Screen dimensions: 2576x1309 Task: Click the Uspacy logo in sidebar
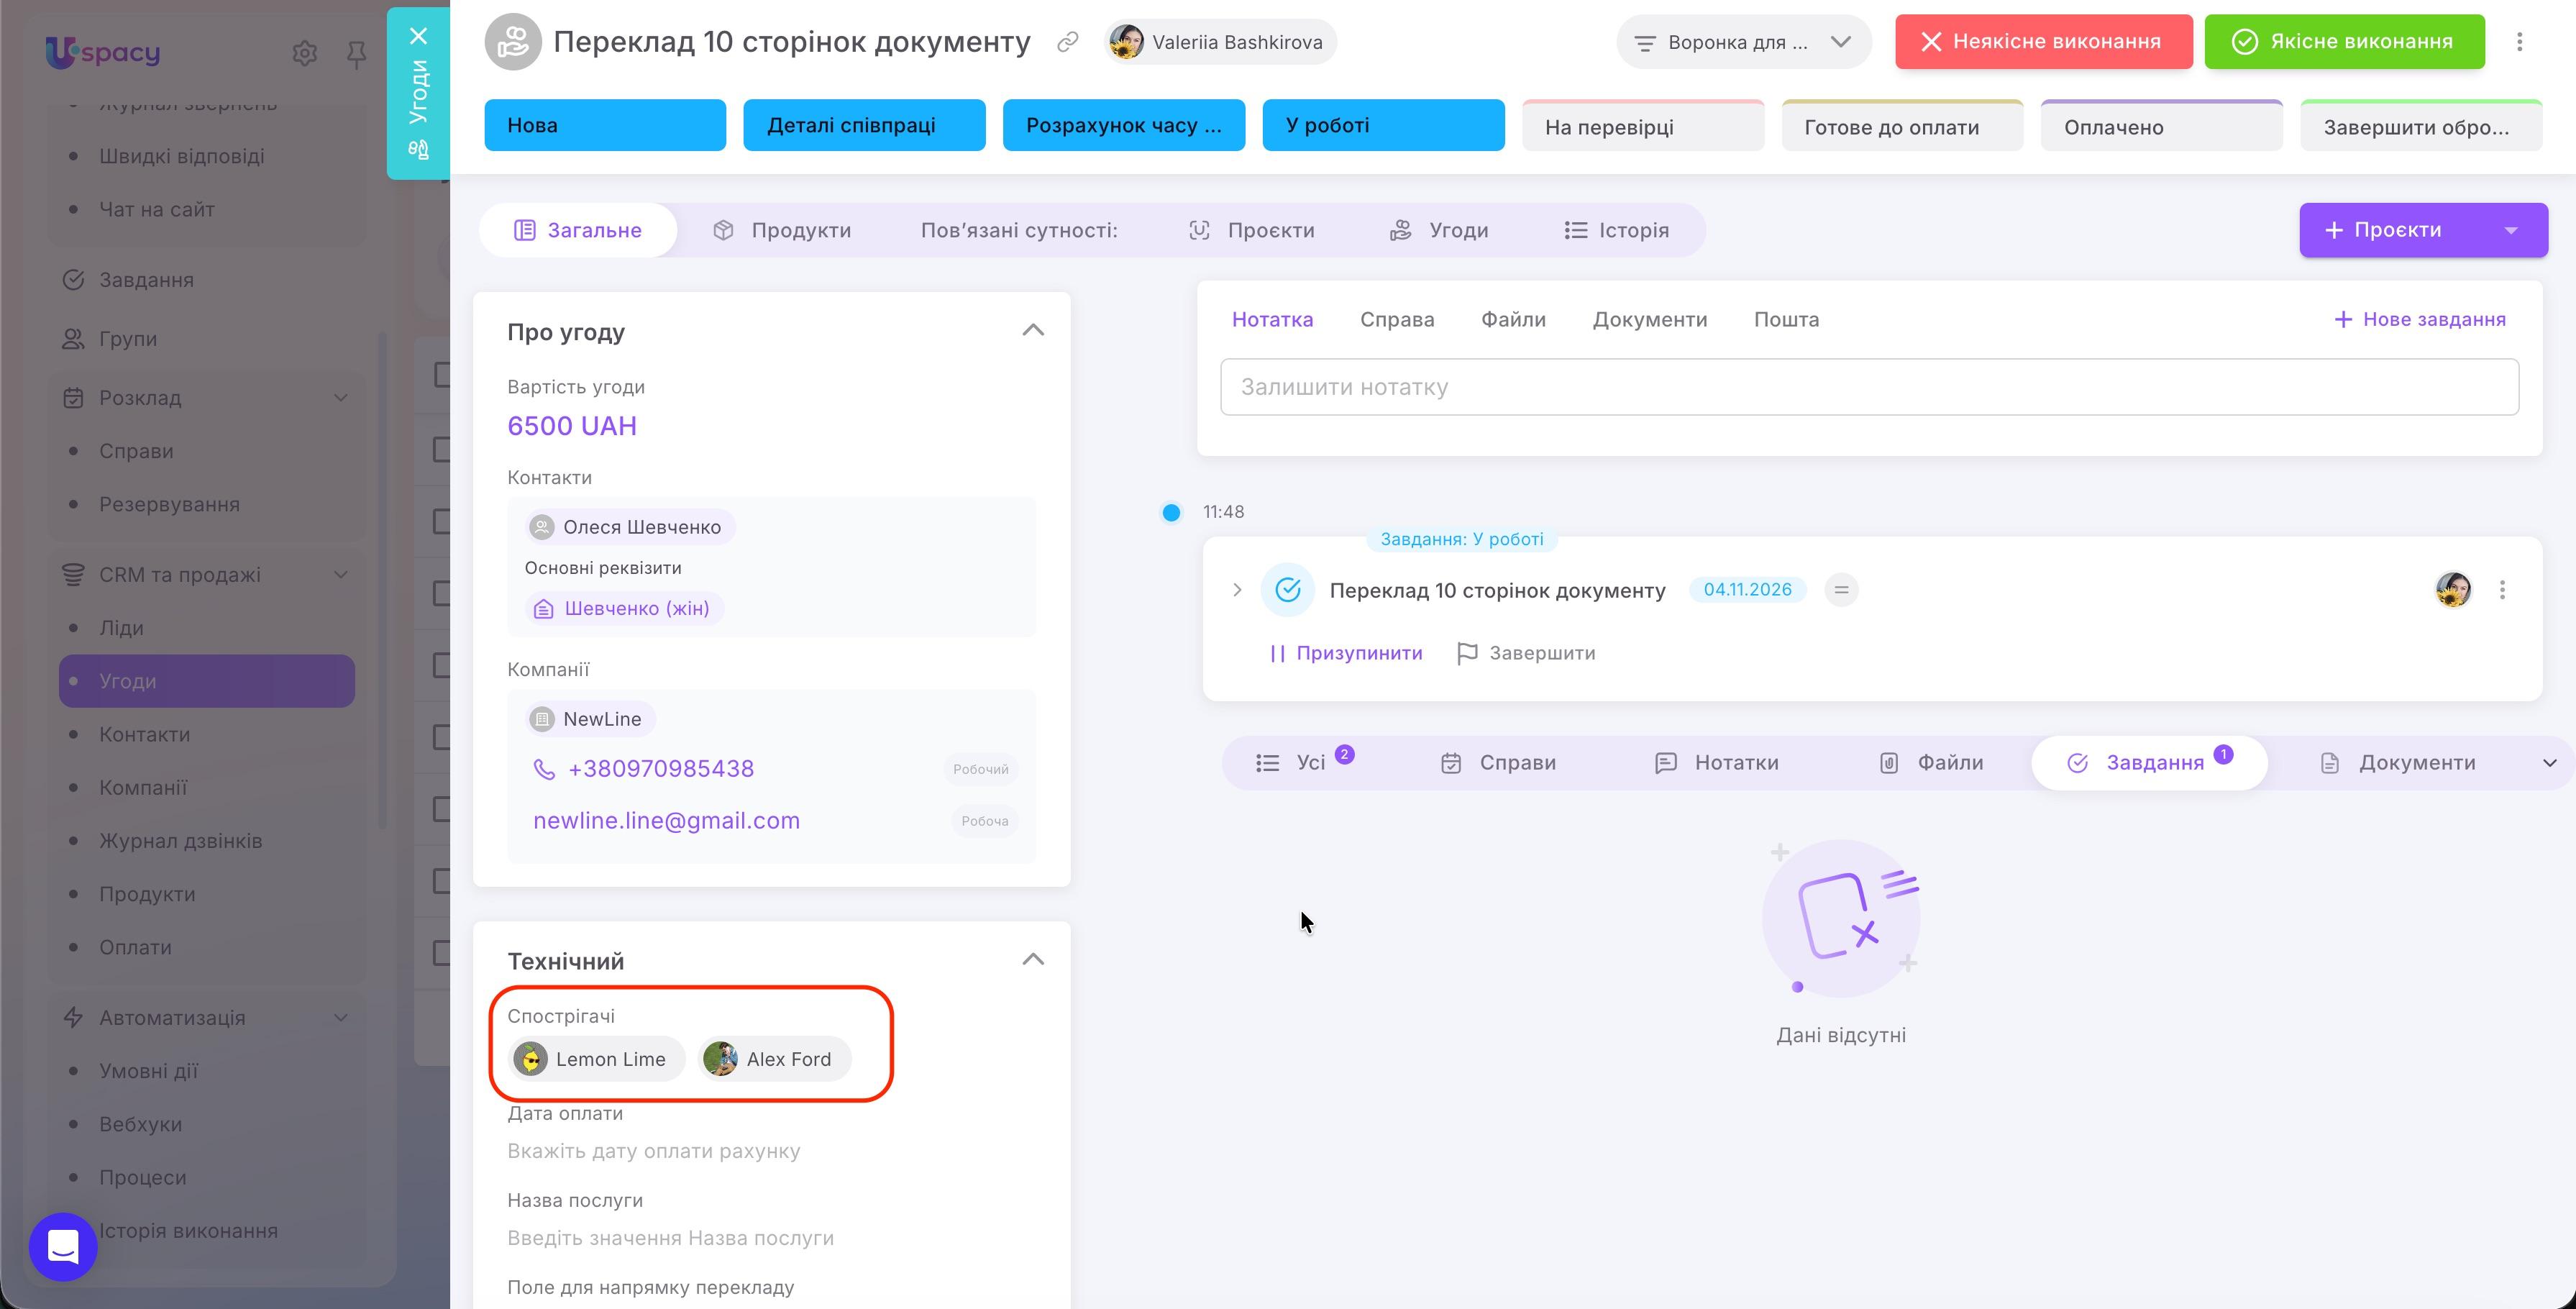103,52
